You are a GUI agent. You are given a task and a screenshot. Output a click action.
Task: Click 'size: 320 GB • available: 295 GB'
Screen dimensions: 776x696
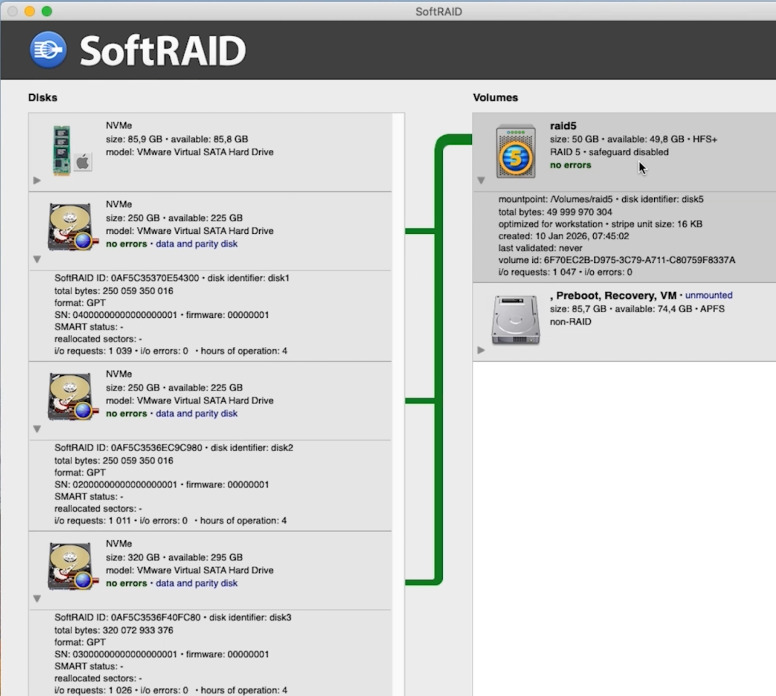click(x=174, y=557)
